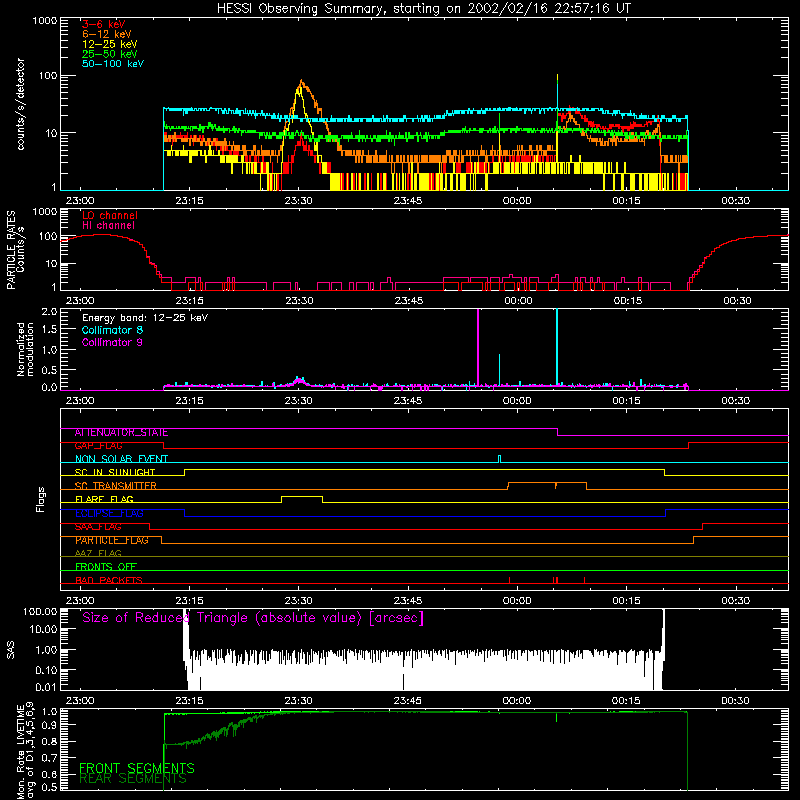The height and width of the screenshot is (800, 800).
Task: Select the 25-50 keV legend label
Action: [110, 54]
